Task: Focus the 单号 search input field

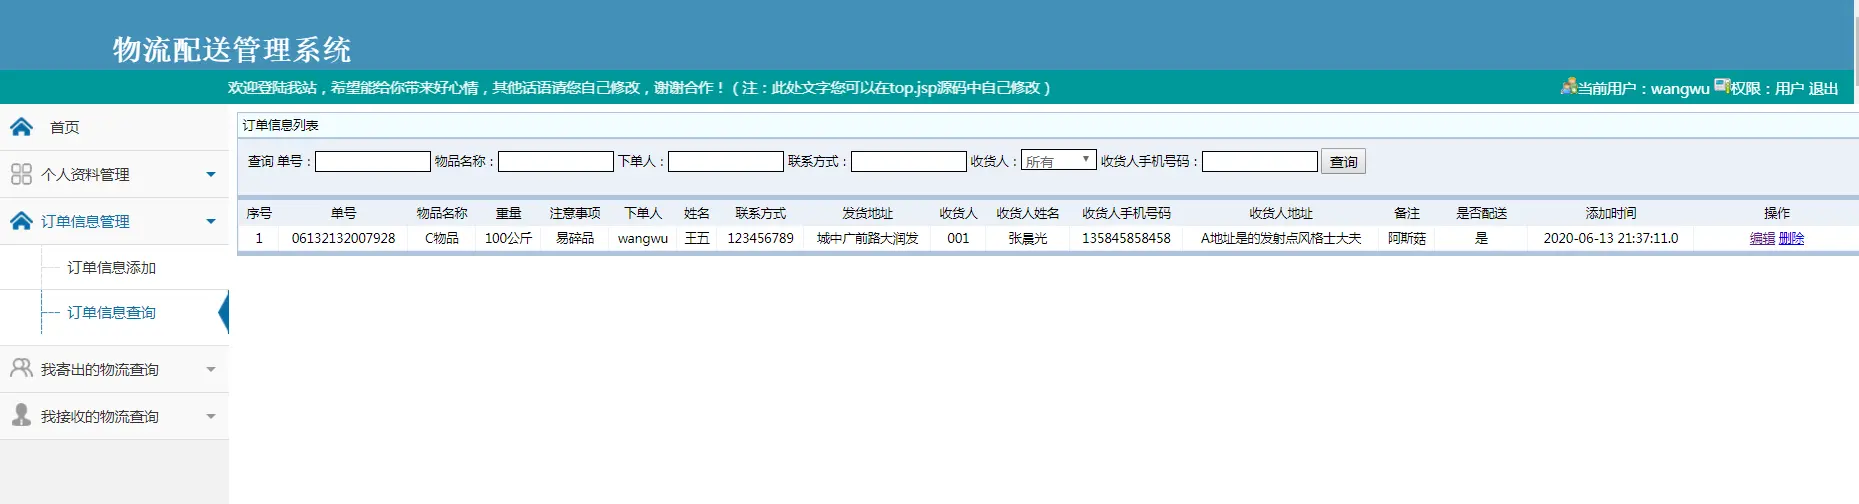Action: pyautogui.click(x=373, y=161)
